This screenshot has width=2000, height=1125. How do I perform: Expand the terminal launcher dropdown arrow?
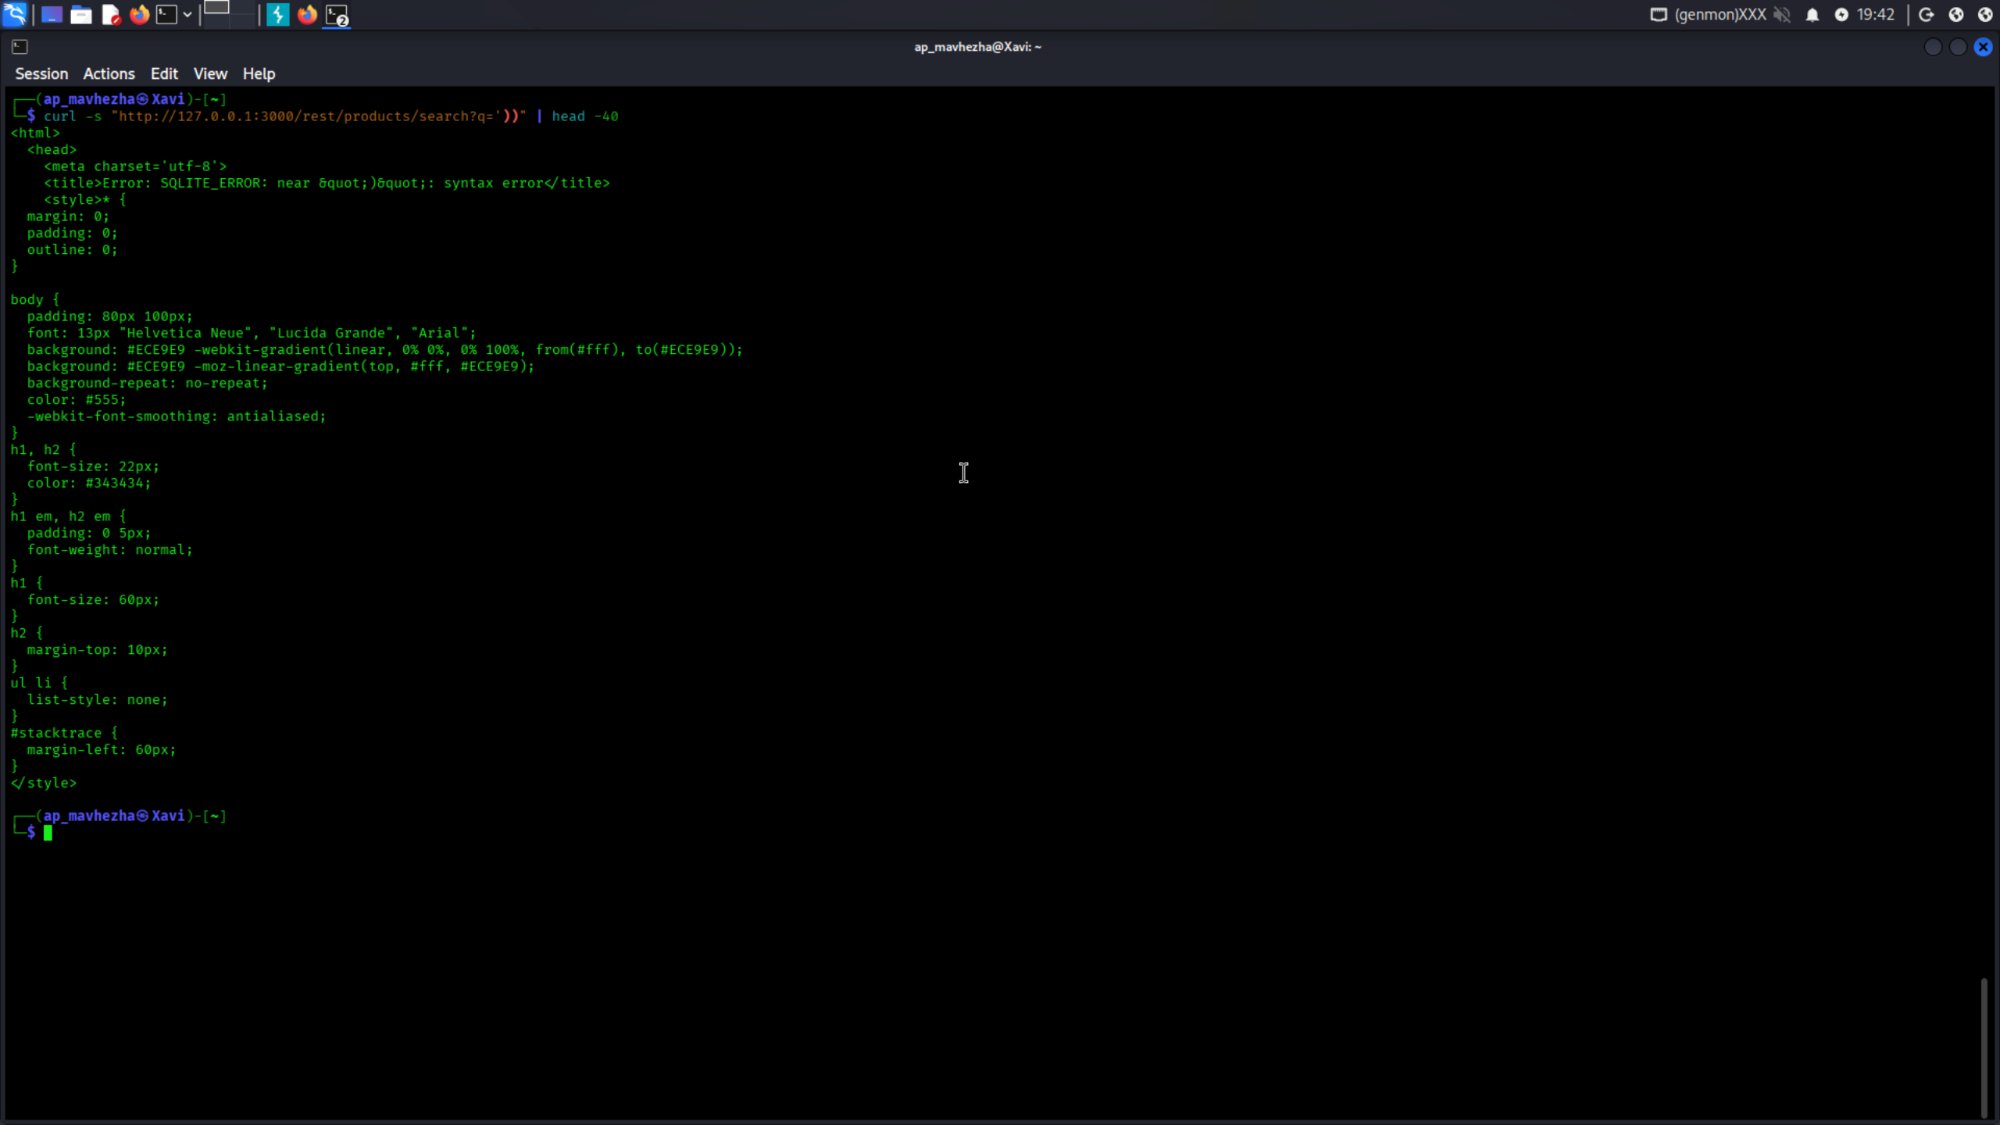(x=187, y=15)
